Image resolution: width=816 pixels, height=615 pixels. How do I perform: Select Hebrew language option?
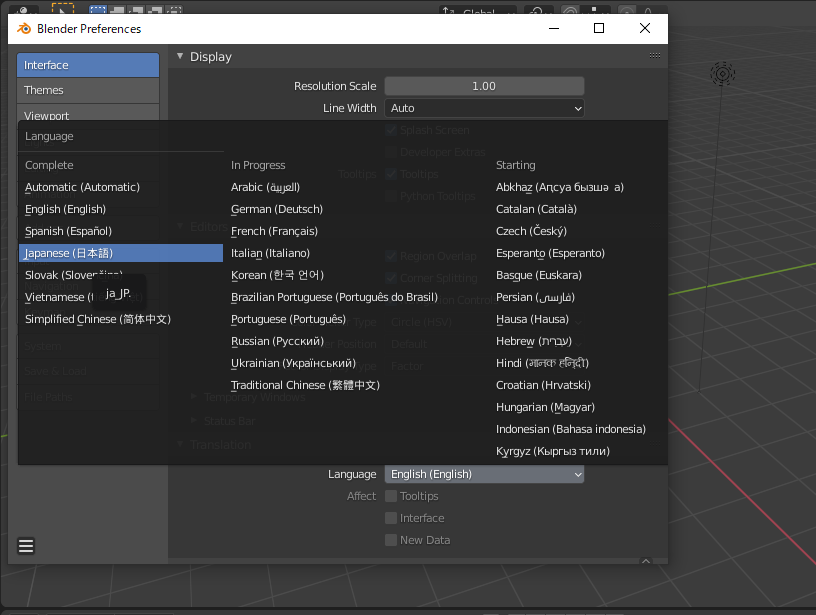coord(534,341)
